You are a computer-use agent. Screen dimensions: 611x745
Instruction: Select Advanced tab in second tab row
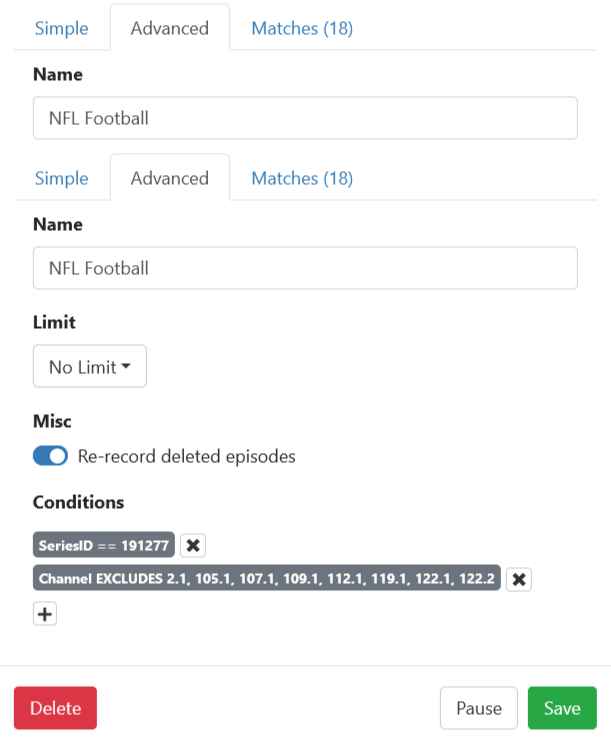point(170,178)
